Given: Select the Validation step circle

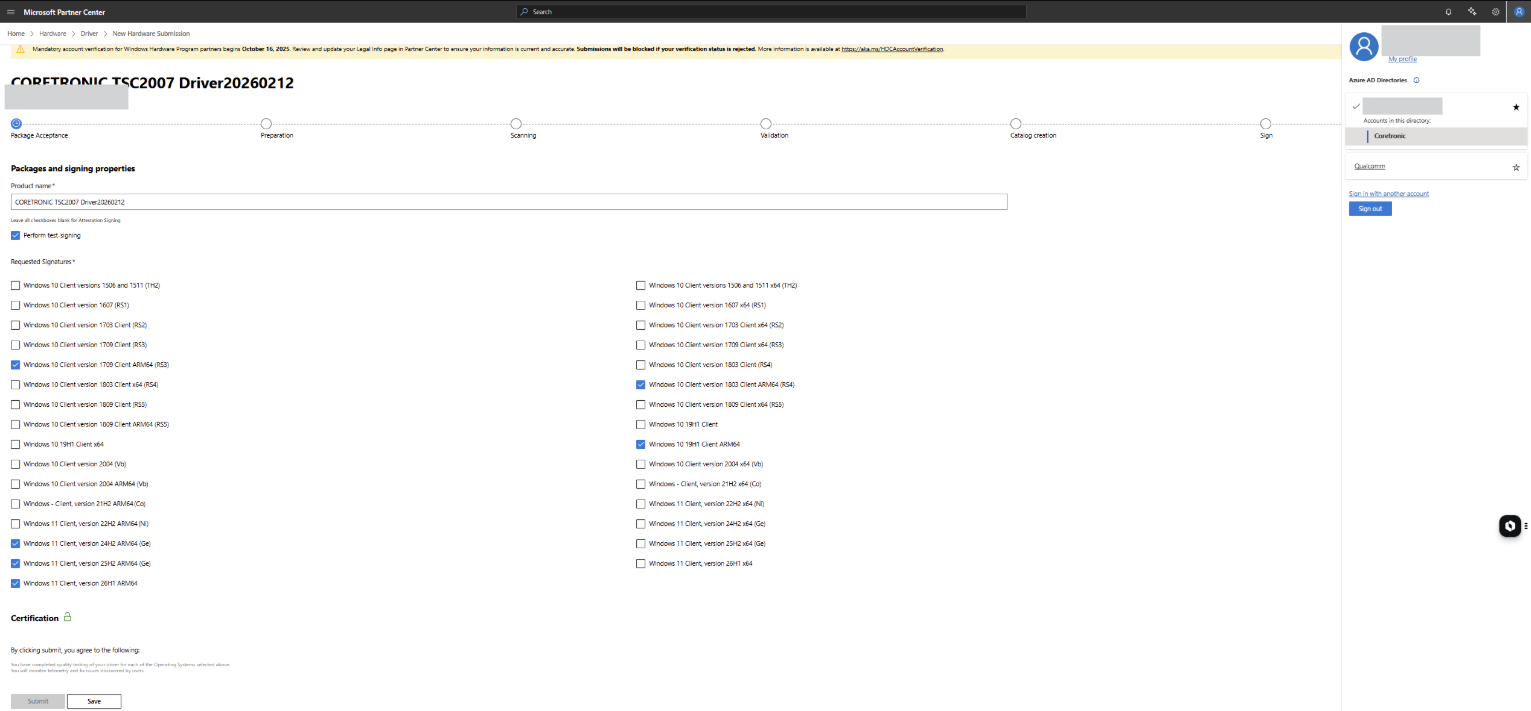Looking at the screenshot, I should 766,123.
